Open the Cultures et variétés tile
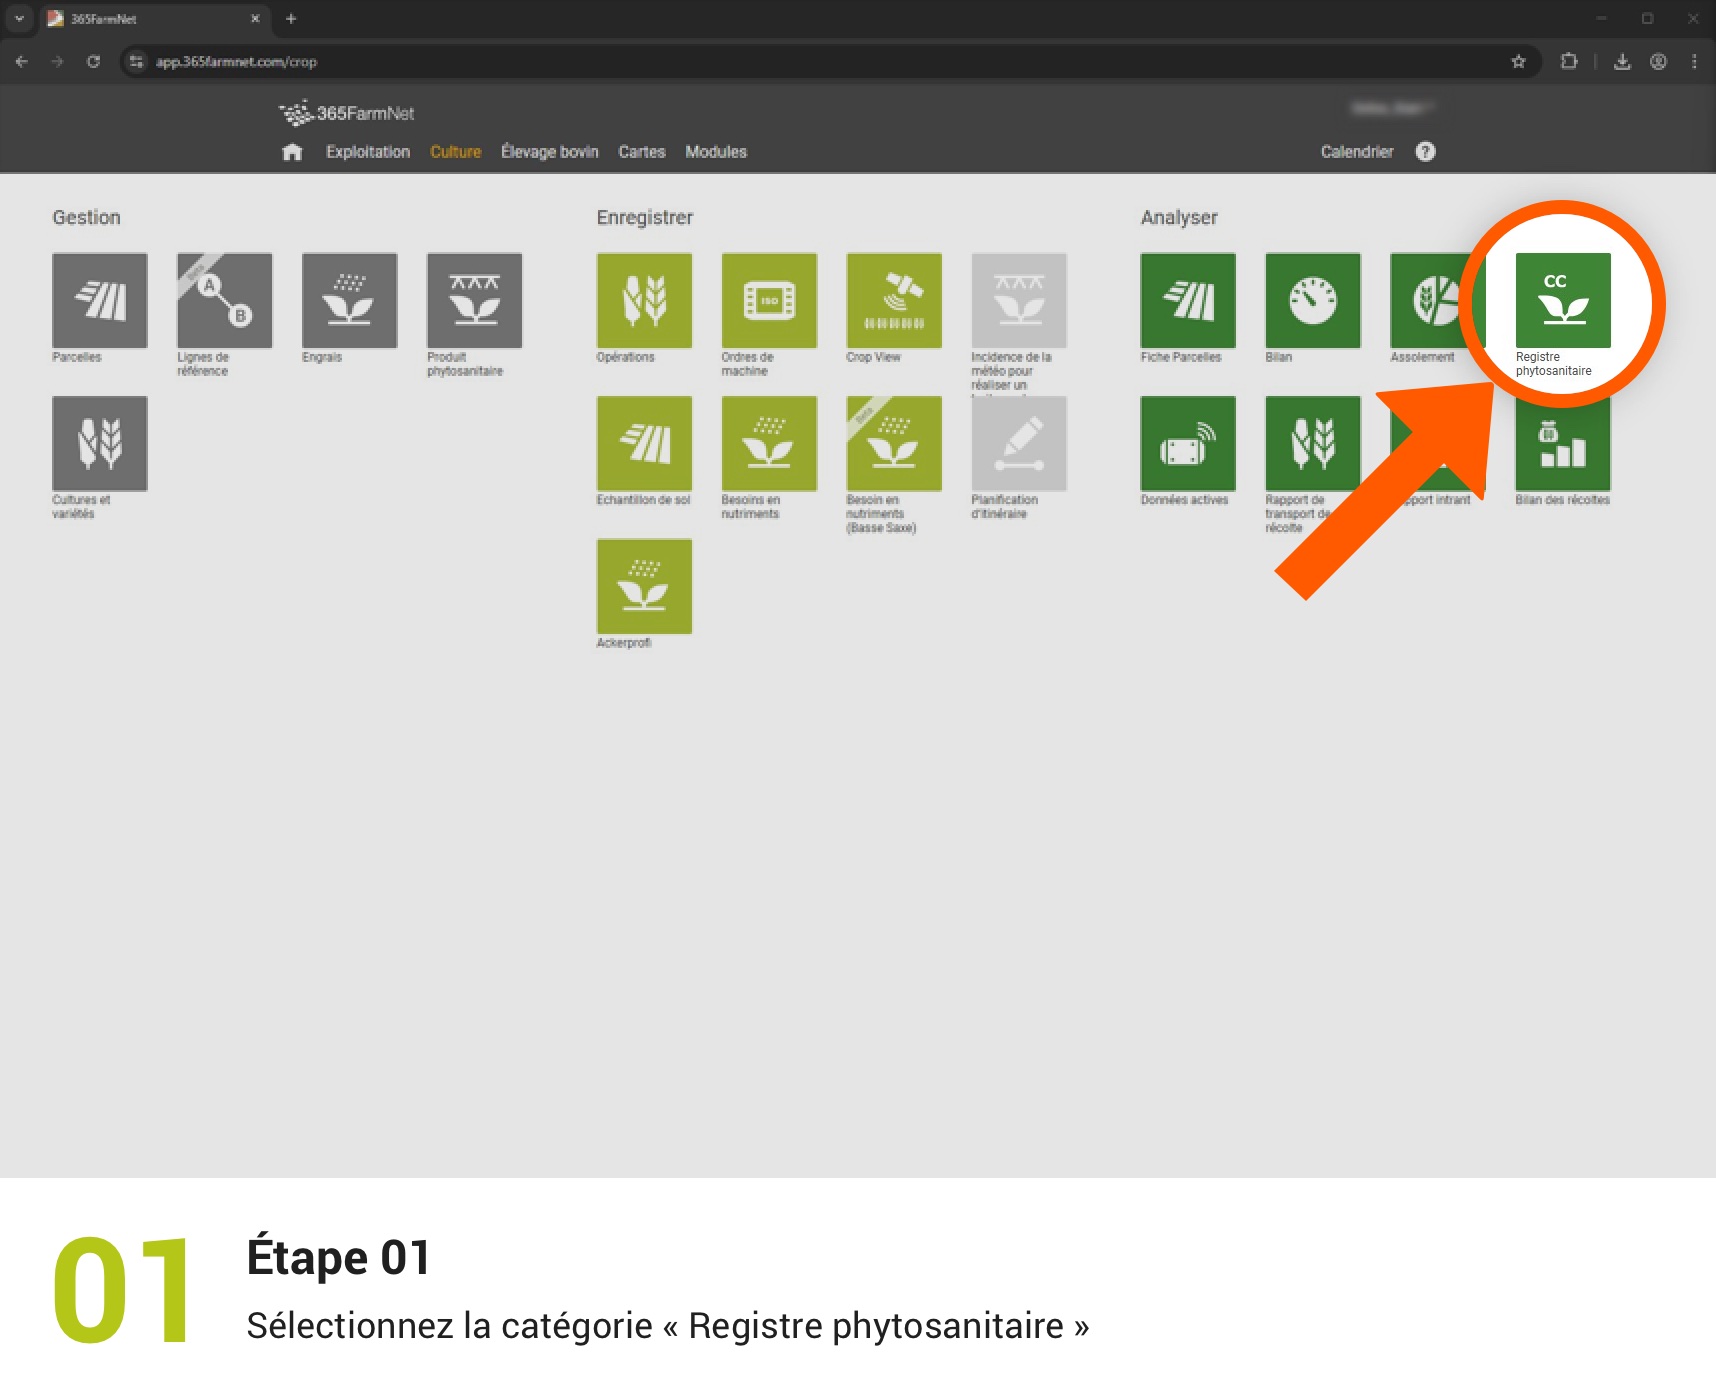Viewport: 1716px width, 1392px height. 100,443
